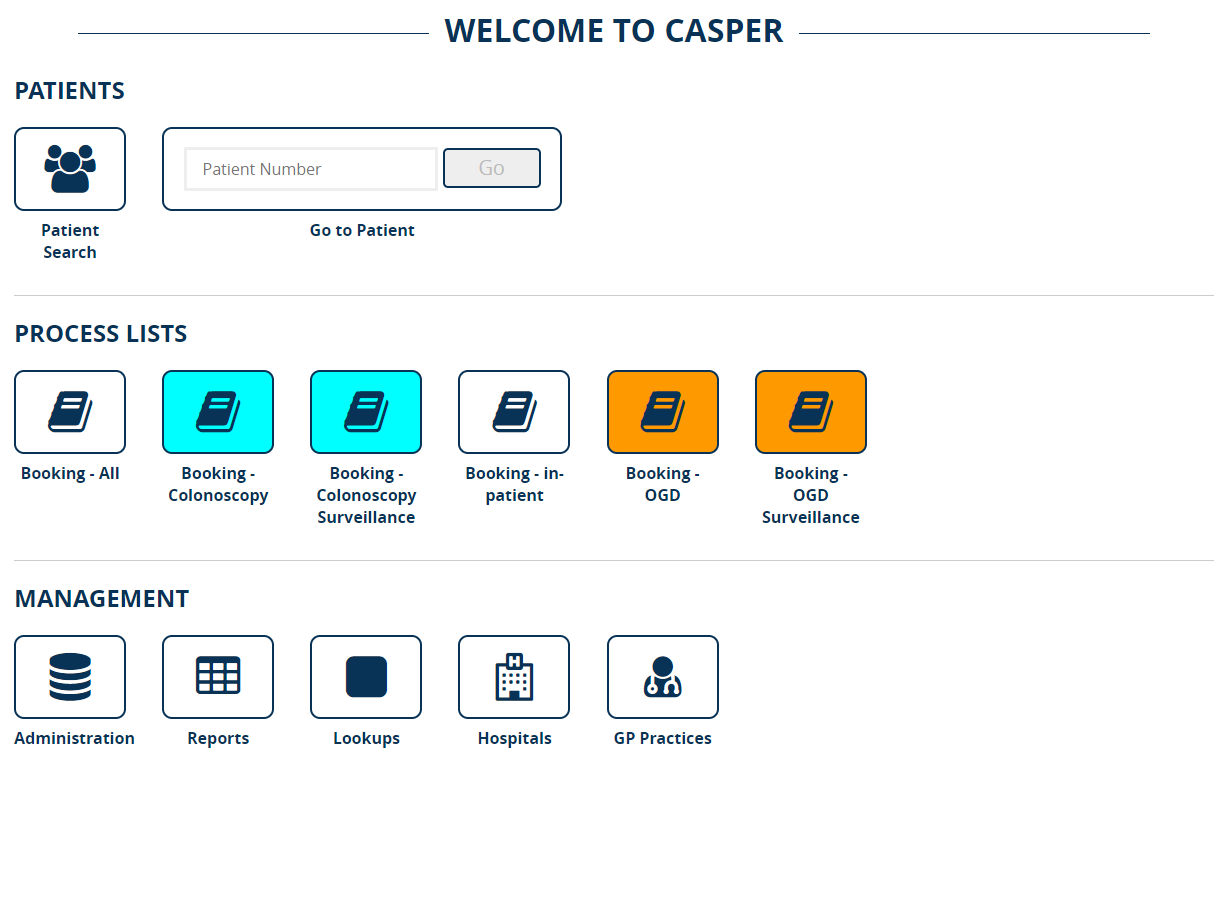Open the Administration database icon
Image resolution: width=1227 pixels, height=898 pixels.
click(x=70, y=677)
